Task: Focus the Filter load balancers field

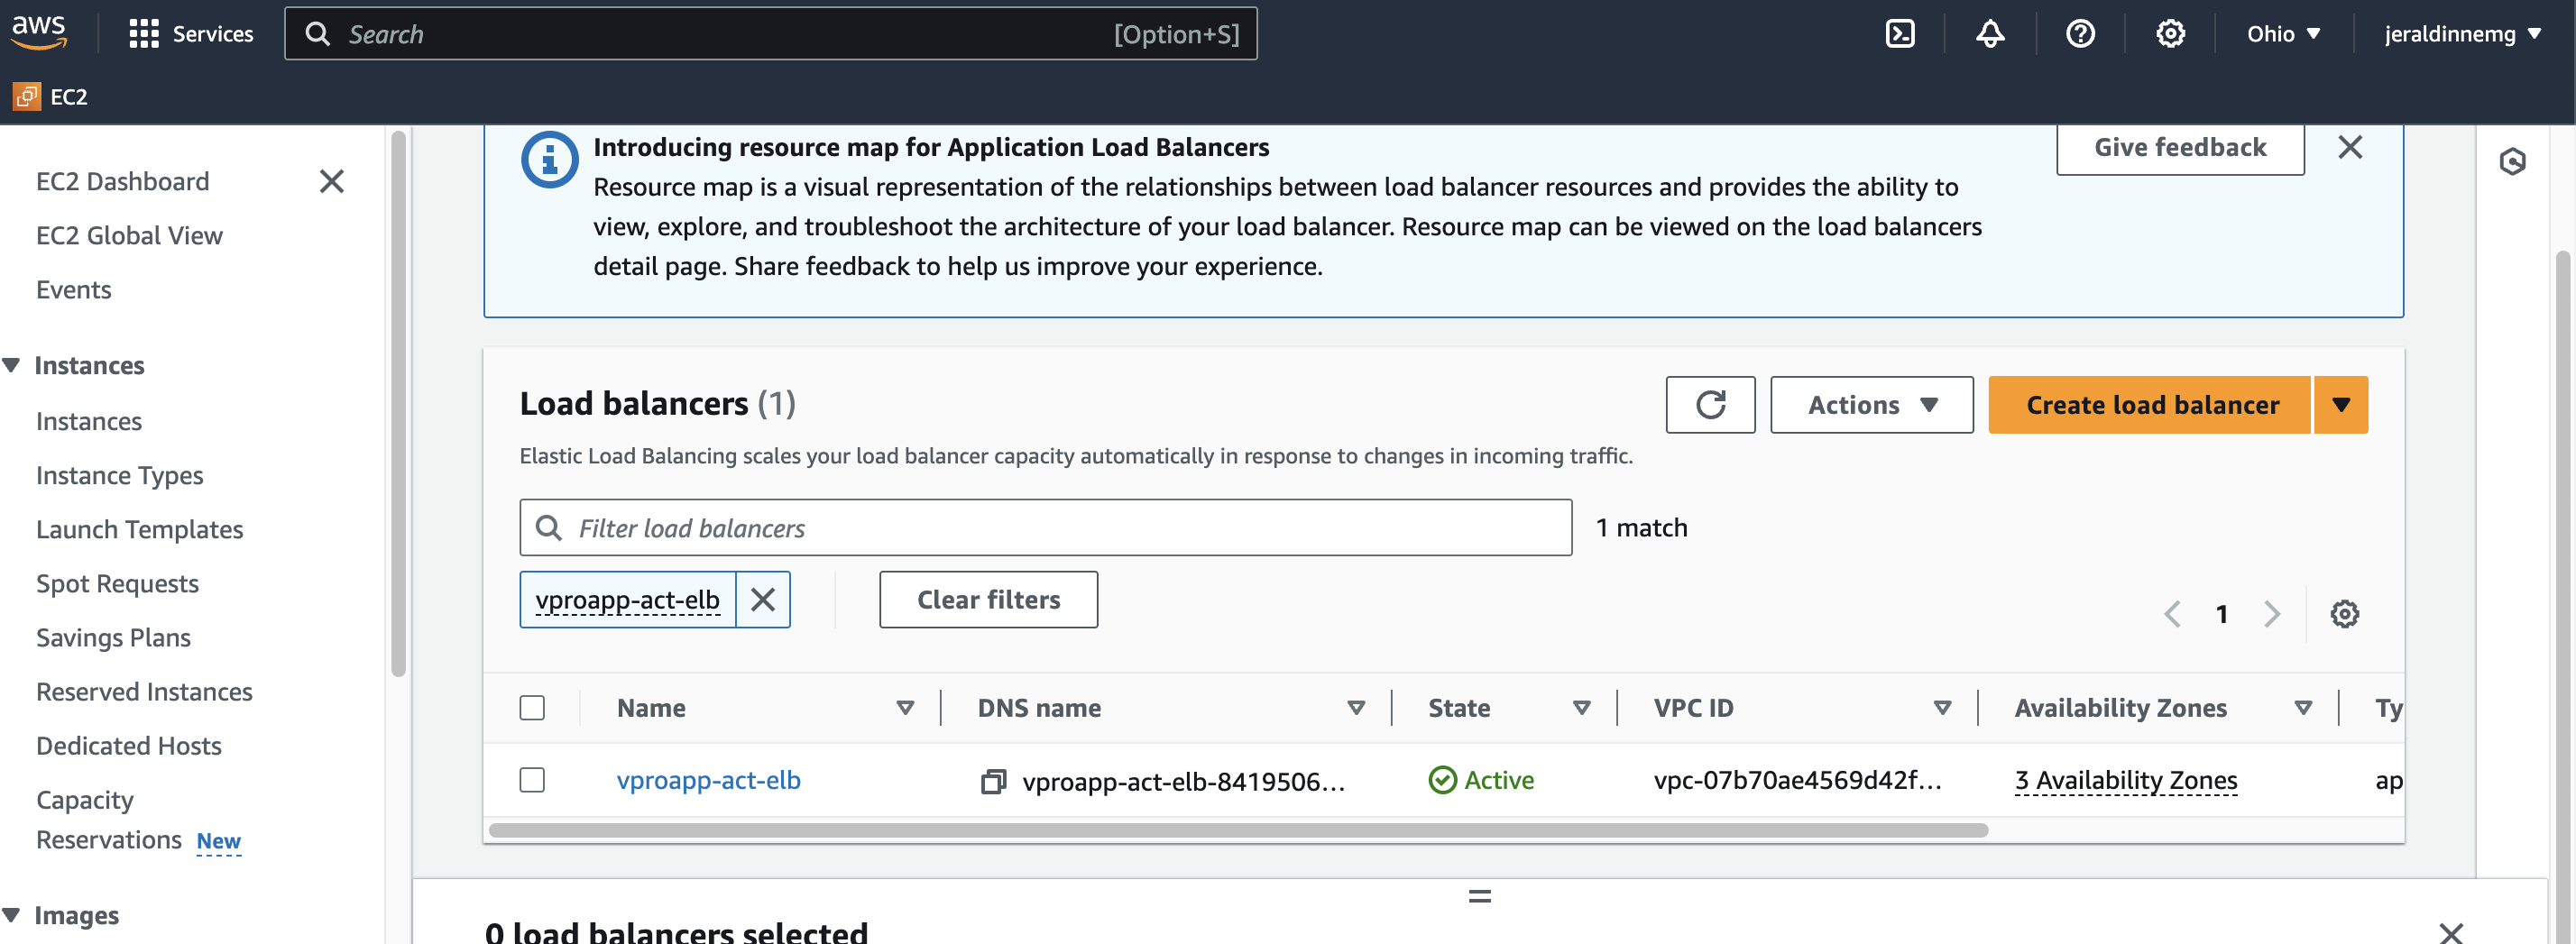Action: pyautogui.click(x=1060, y=528)
